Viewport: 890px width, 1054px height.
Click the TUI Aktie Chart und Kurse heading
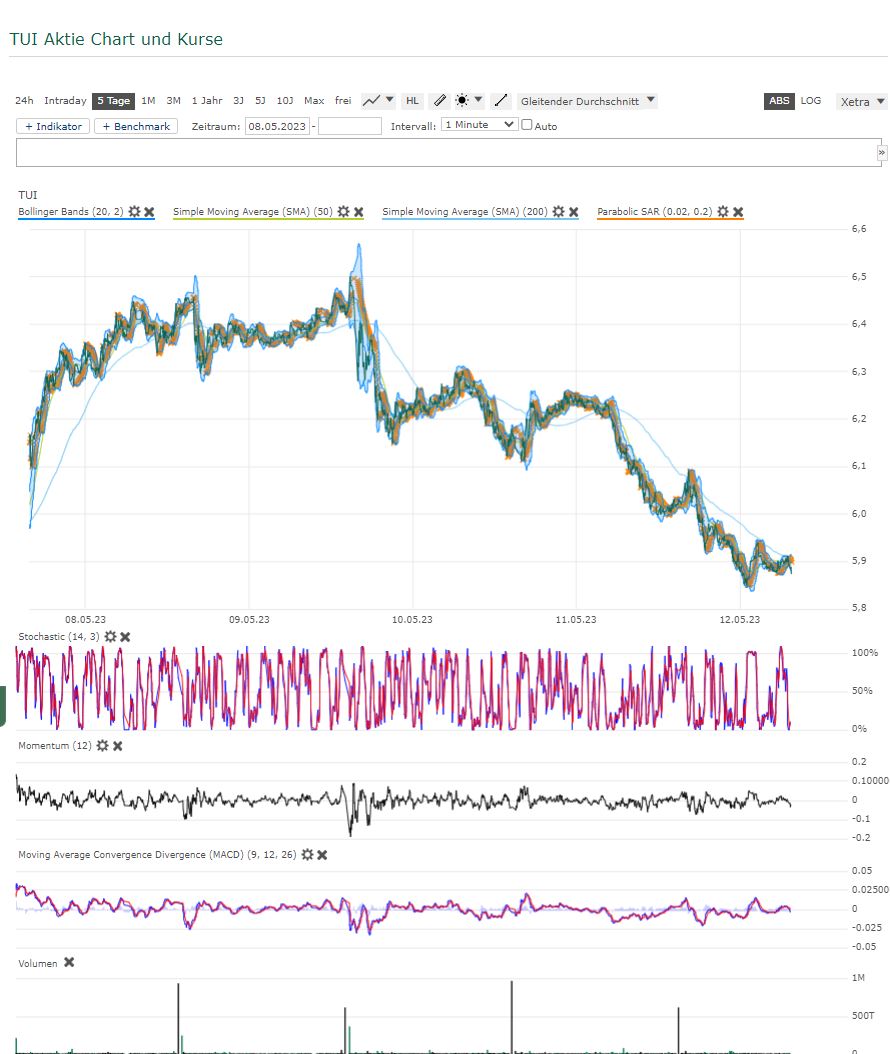(x=116, y=39)
